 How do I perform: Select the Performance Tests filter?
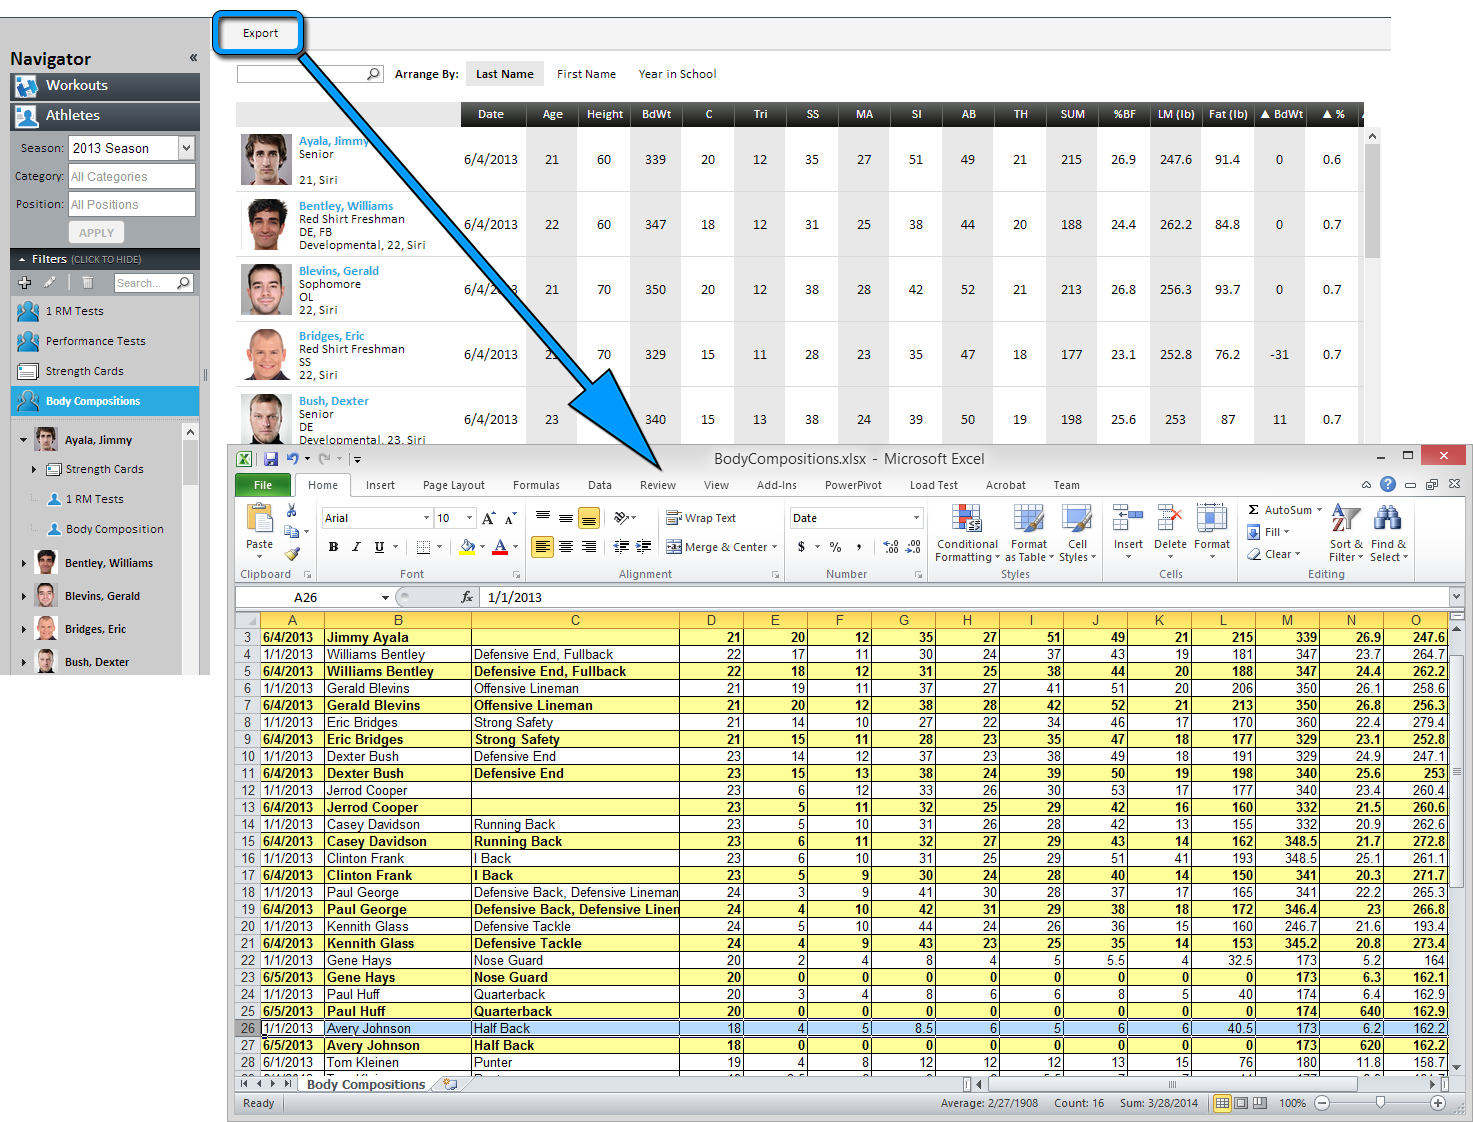pos(105,341)
